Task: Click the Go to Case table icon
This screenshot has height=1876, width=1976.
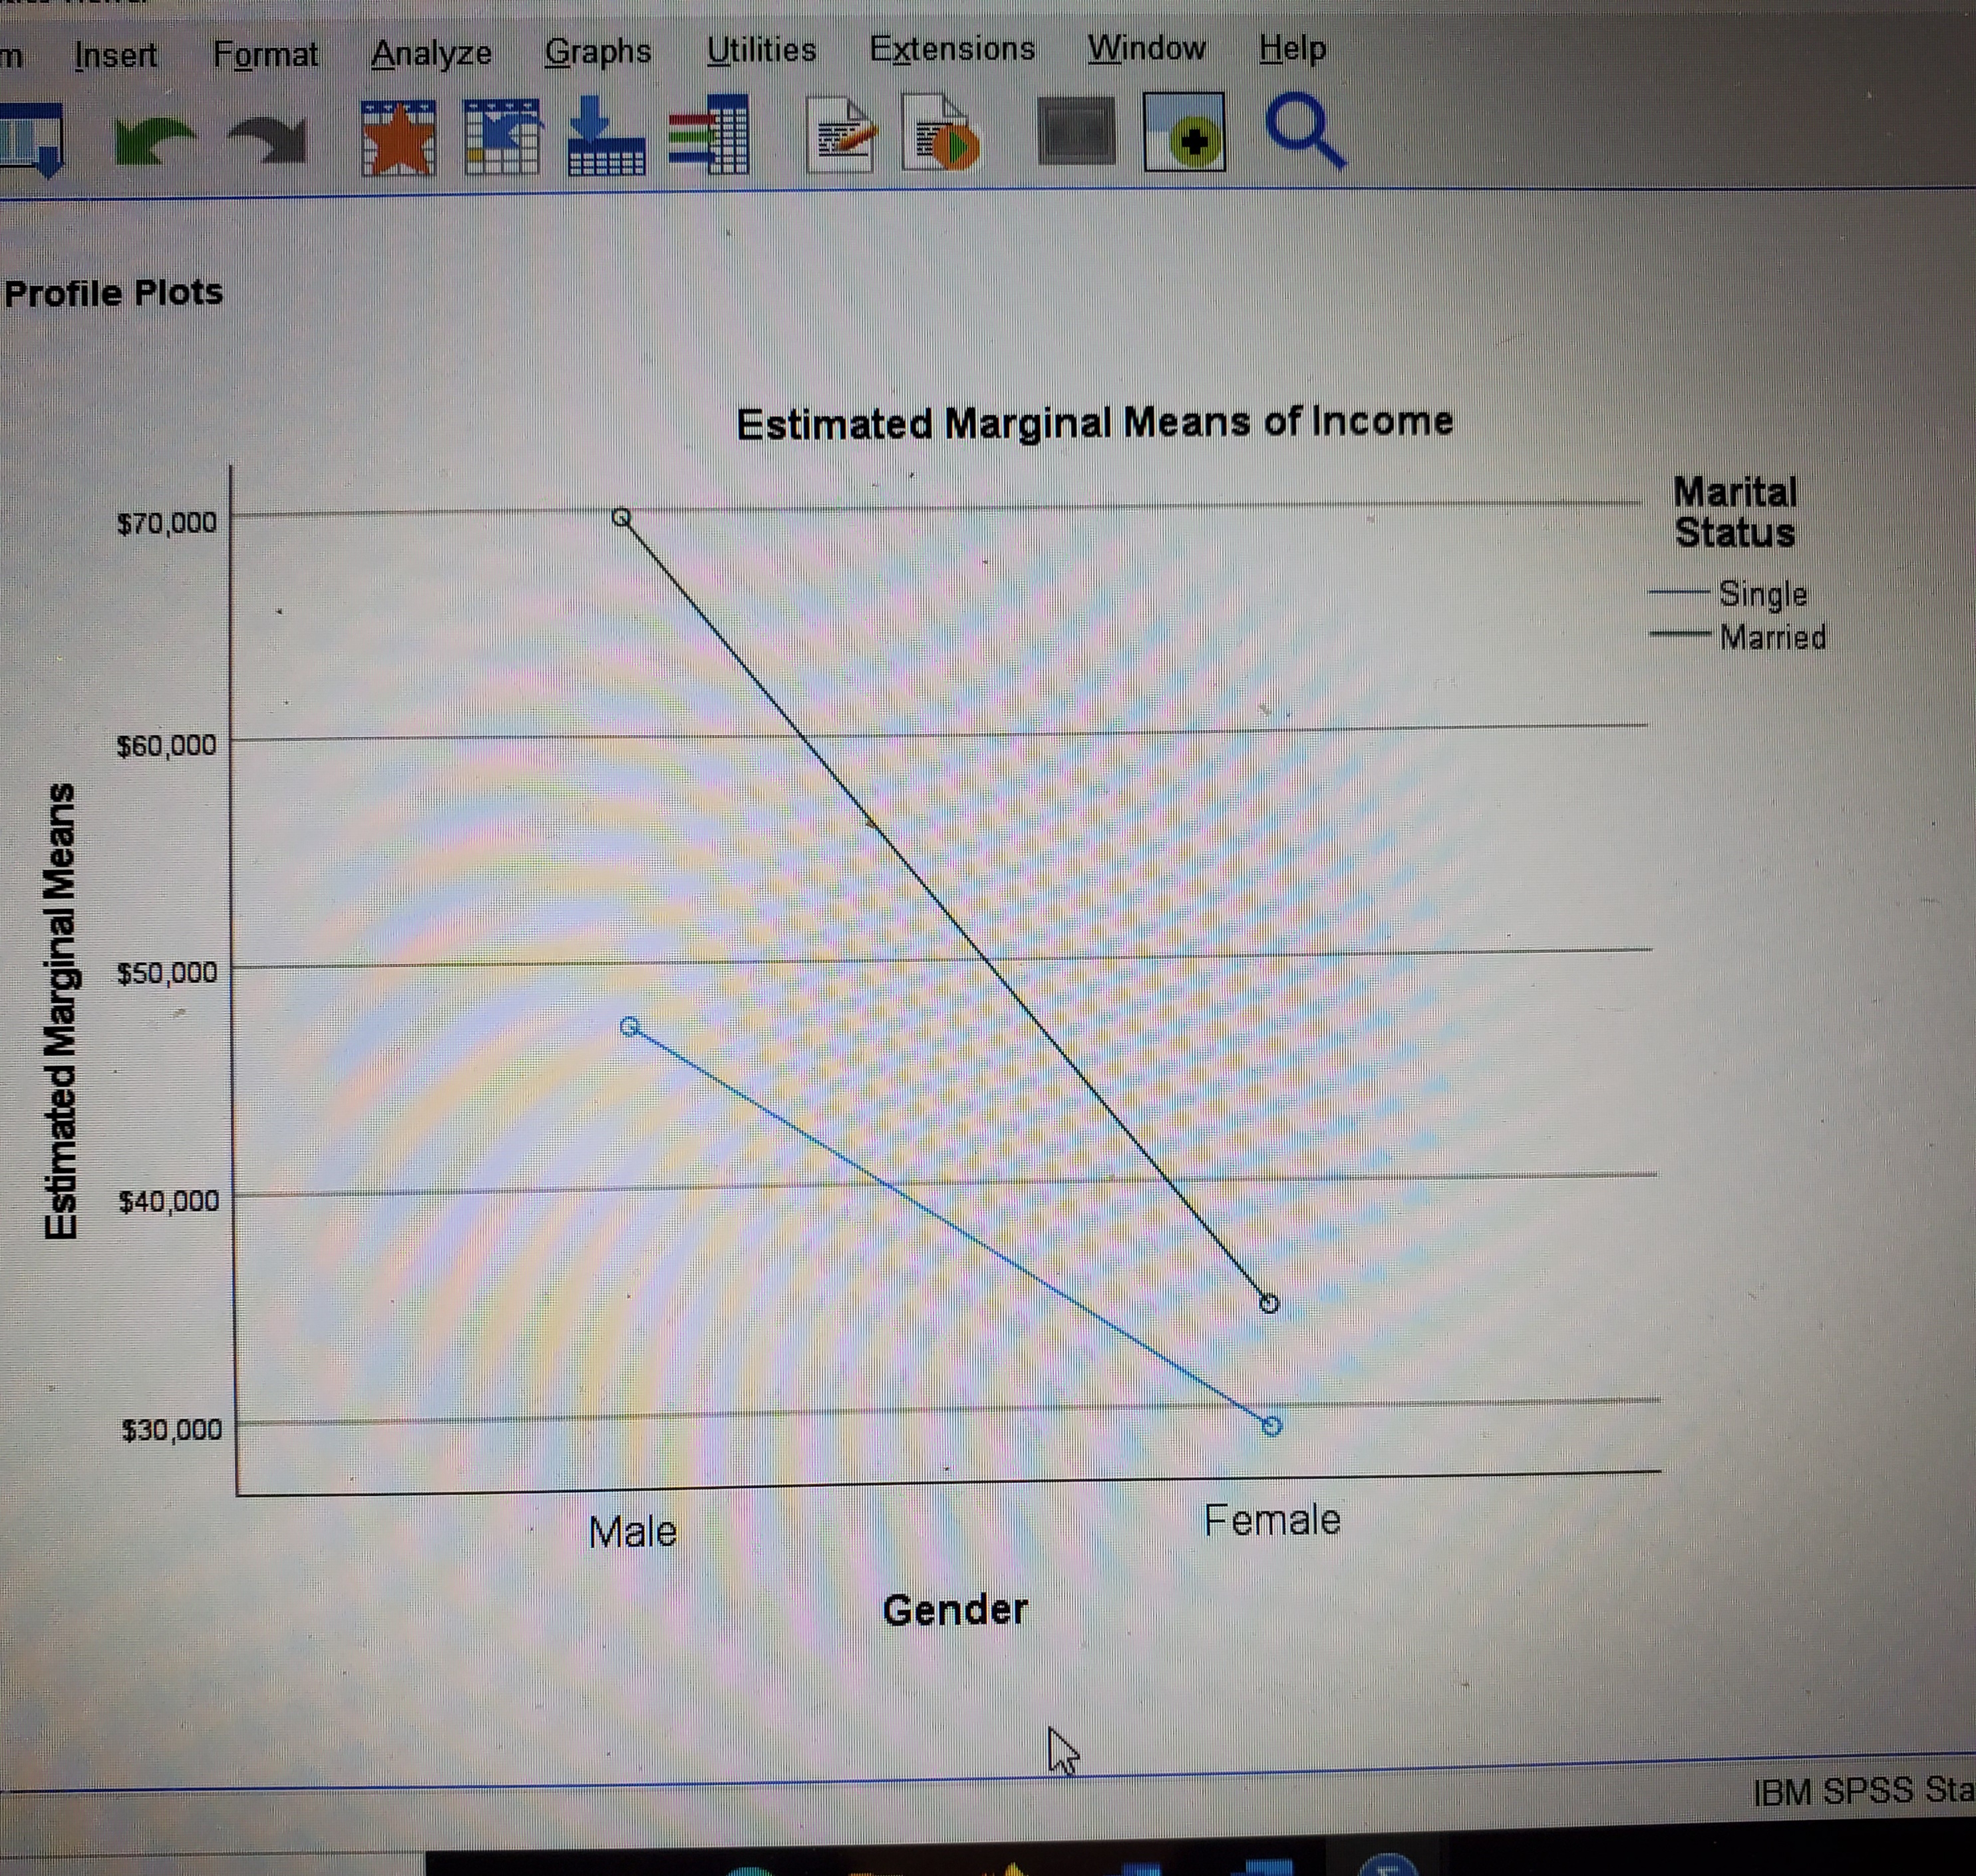Action: [502, 138]
